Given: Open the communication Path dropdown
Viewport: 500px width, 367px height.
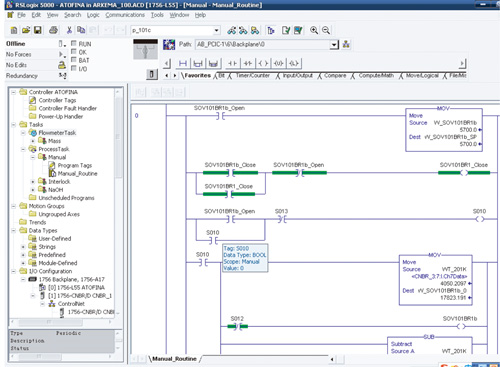Looking at the screenshot, I should tap(334, 44).
